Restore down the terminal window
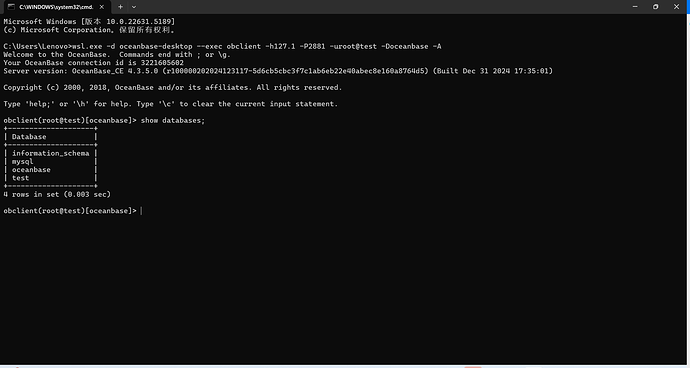The image size is (690, 368). pyautogui.click(x=656, y=7)
